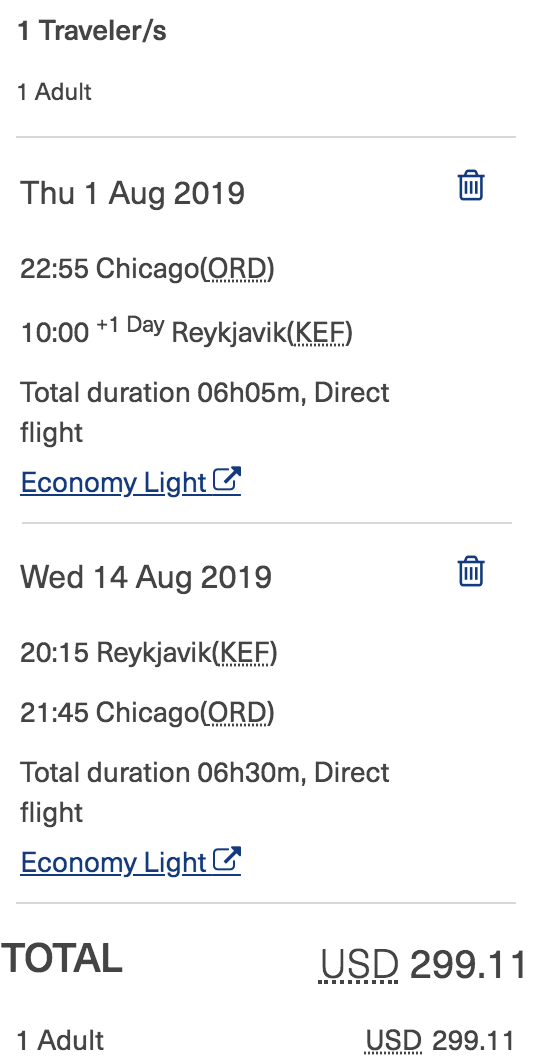Screen dimensions: 534x1062
Task: Open external link icon of return Economy Light
Action: point(226,859)
